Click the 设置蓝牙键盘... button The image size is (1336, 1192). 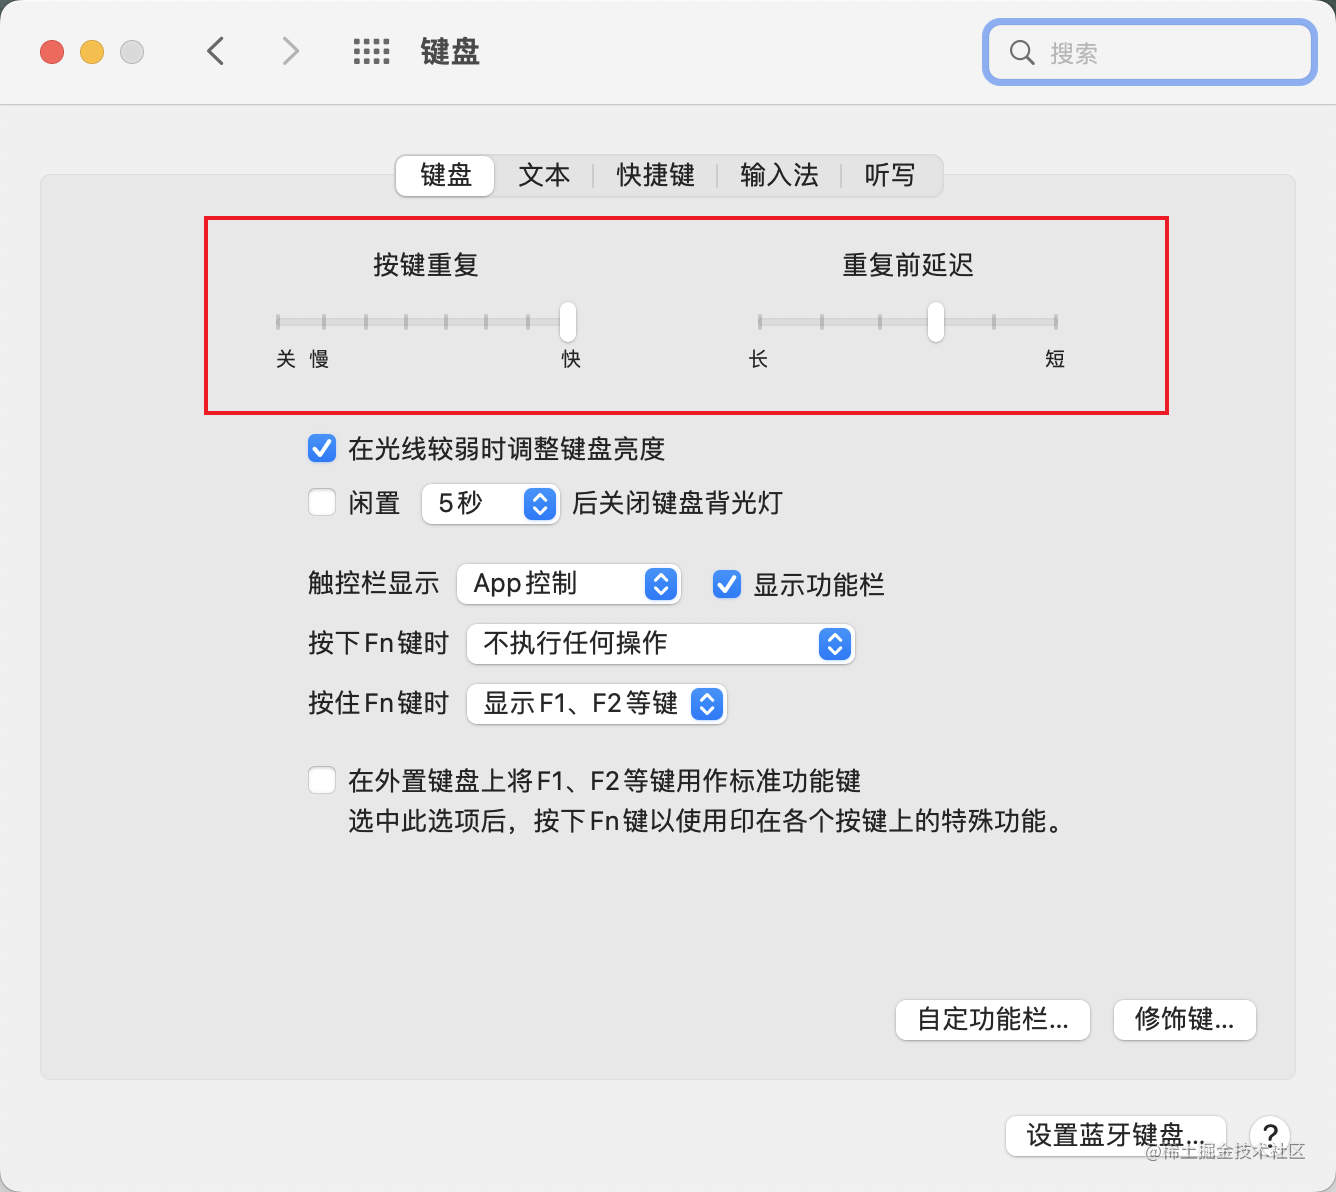(x=1115, y=1136)
